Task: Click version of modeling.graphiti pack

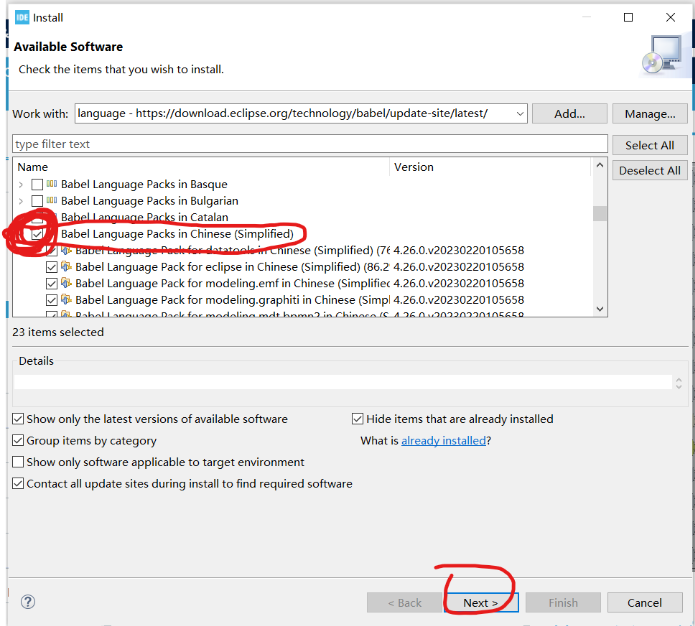Action: [459, 300]
